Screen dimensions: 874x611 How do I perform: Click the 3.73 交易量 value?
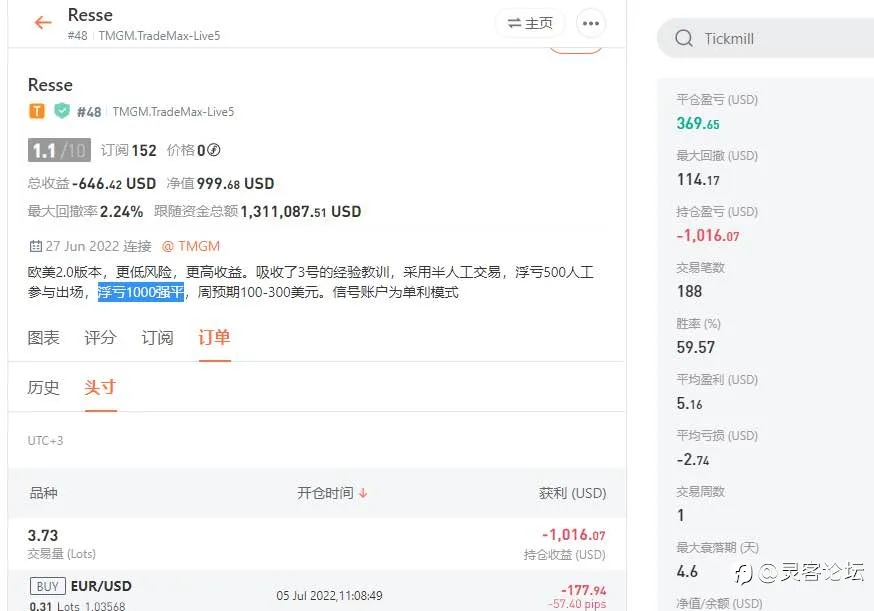click(43, 535)
